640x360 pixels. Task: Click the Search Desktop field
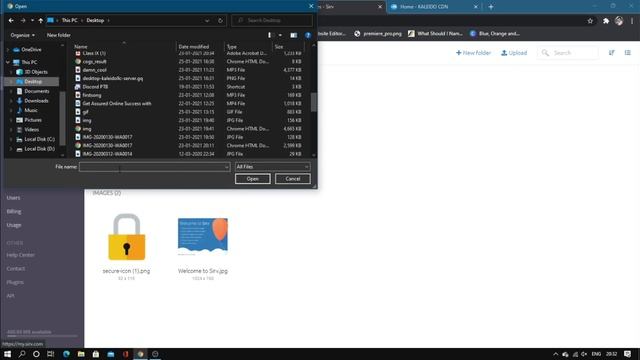[x=272, y=20]
